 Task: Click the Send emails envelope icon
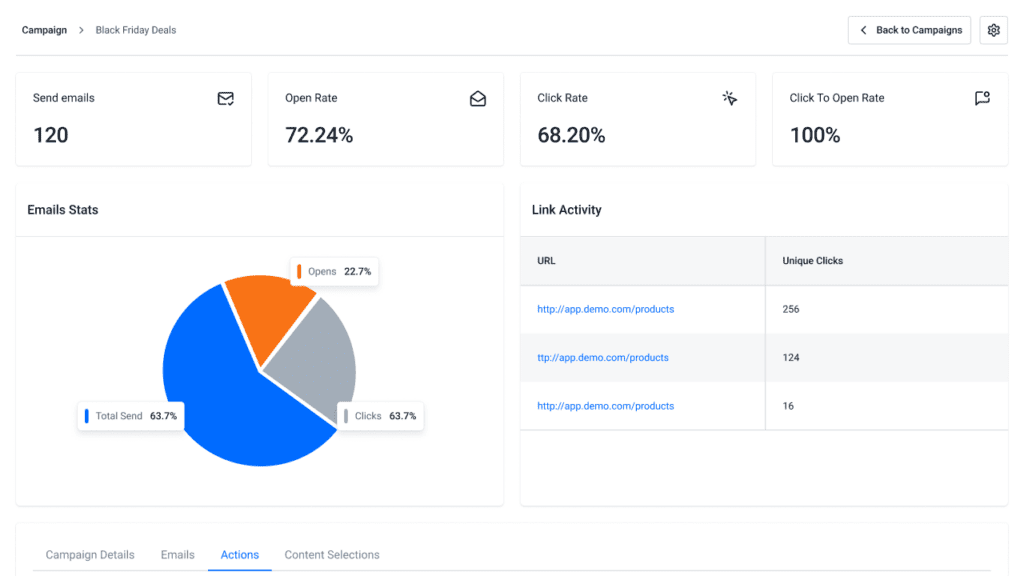click(x=225, y=98)
